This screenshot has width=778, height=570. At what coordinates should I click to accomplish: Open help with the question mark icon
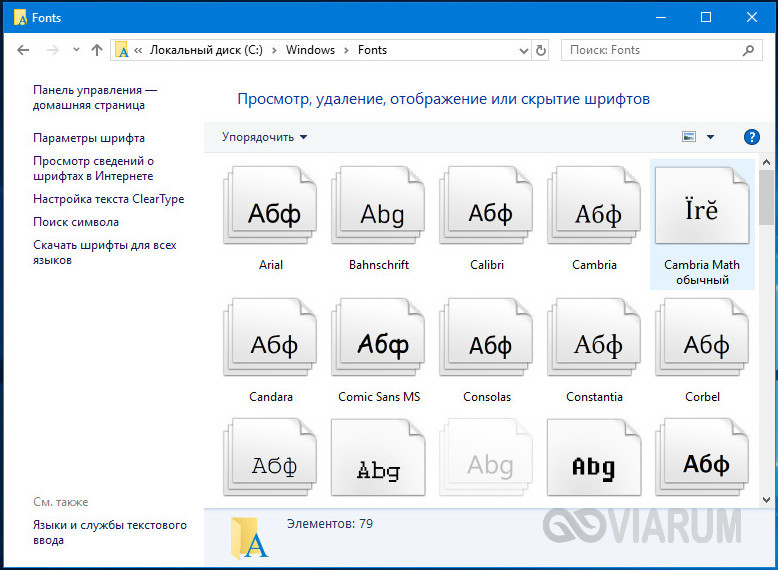point(752,136)
